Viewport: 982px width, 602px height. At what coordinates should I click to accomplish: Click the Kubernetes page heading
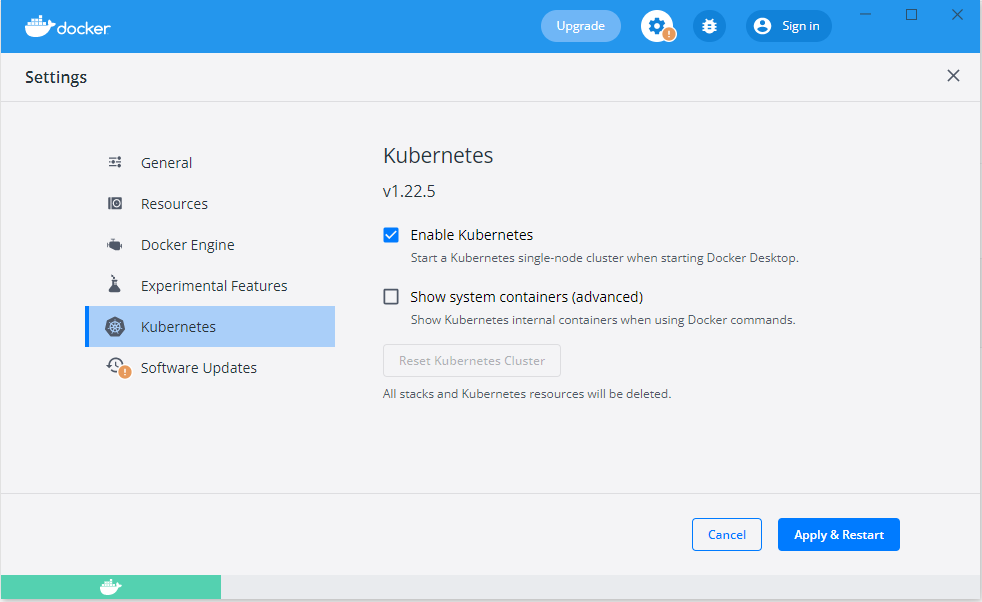(438, 155)
